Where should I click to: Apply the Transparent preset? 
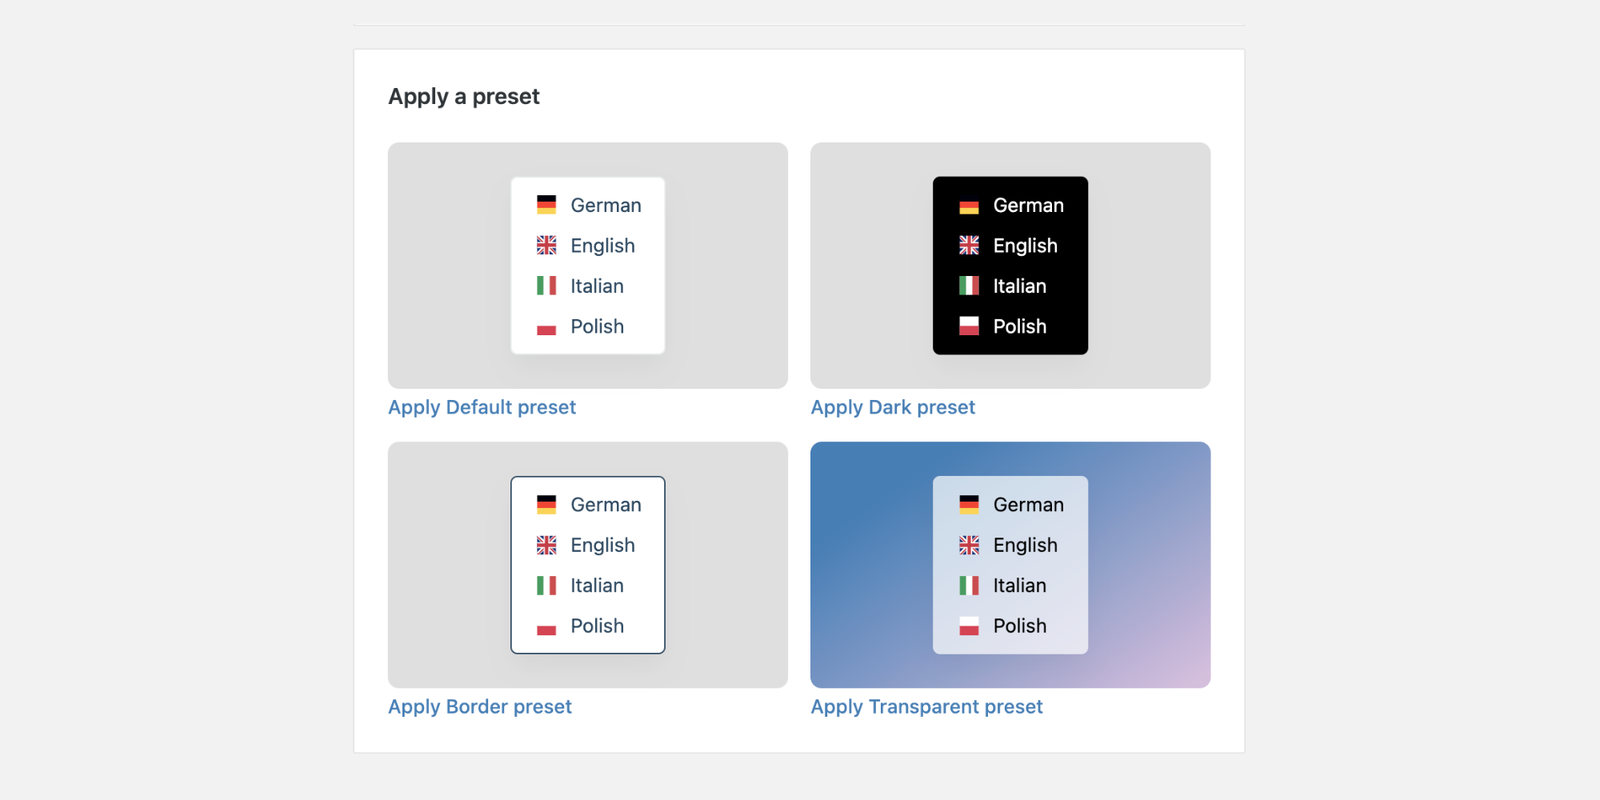coord(926,707)
